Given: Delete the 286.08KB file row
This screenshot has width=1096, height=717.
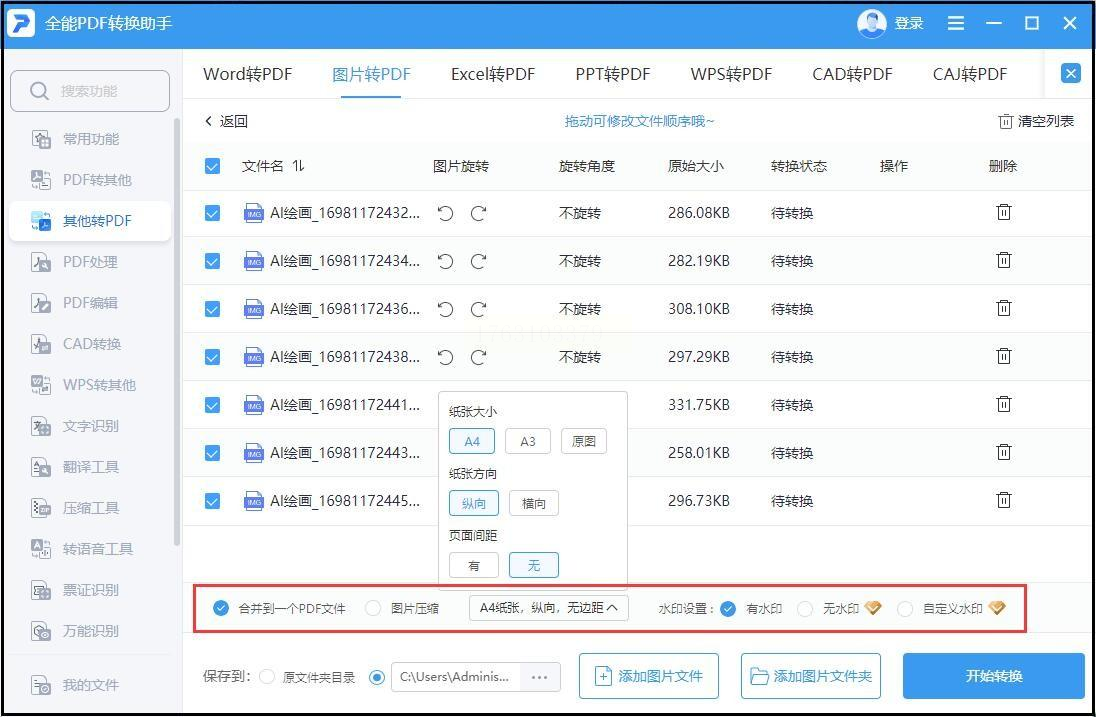Looking at the screenshot, I should point(1004,212).
